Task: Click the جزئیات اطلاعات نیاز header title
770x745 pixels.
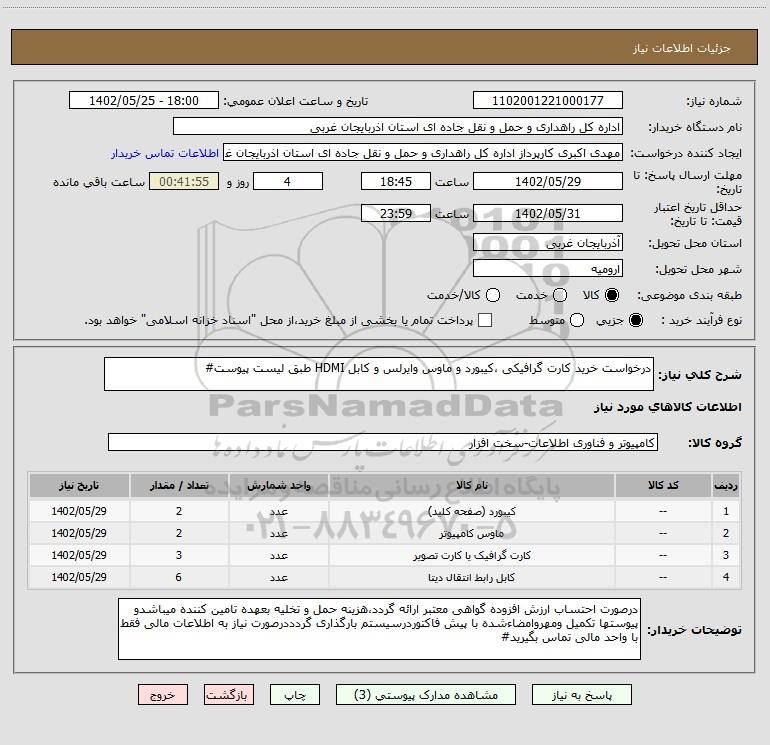Action: (682, 48)
